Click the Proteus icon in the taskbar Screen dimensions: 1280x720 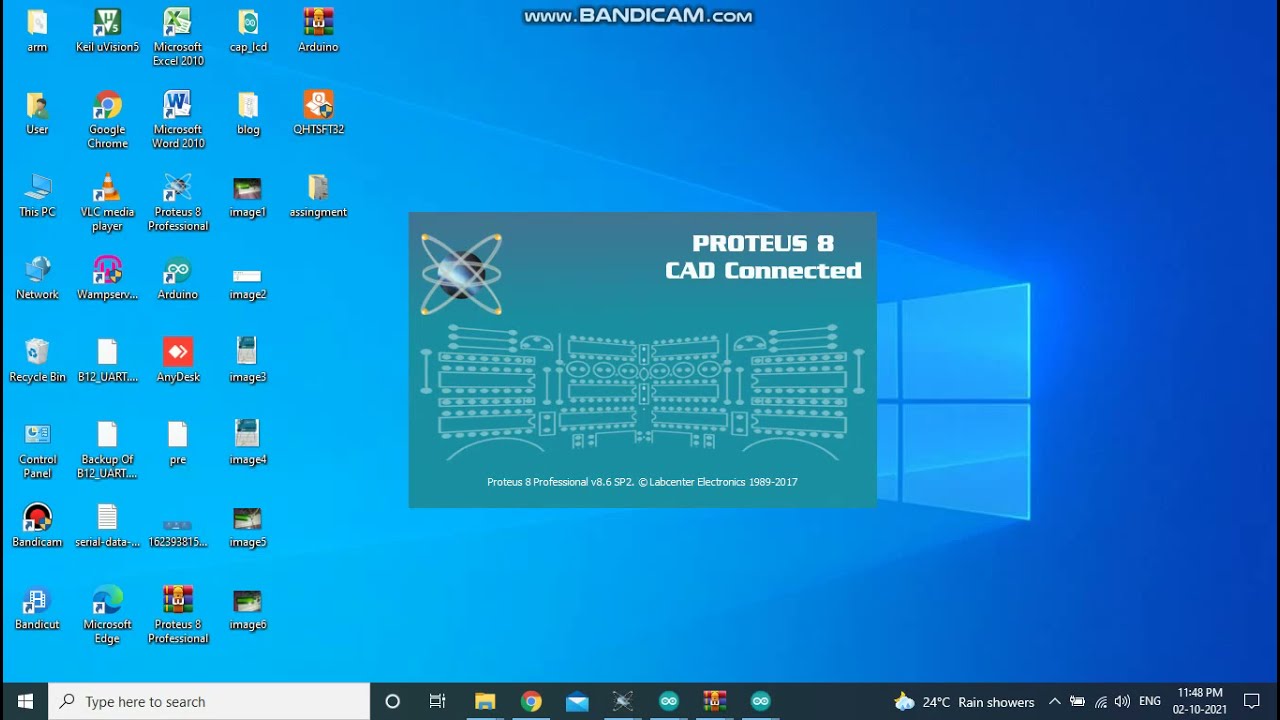[623, 701]
